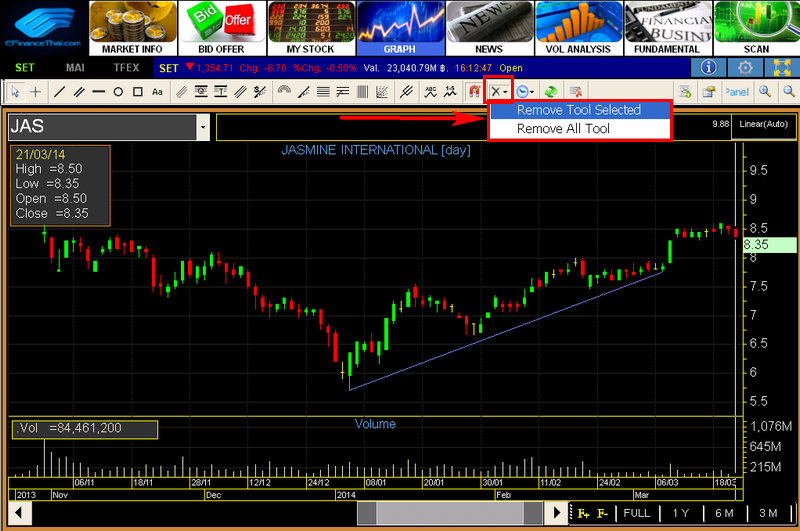Select the ellipse drawing tool
The width and height of the screenshot is (800, 531).
point(117,91)
